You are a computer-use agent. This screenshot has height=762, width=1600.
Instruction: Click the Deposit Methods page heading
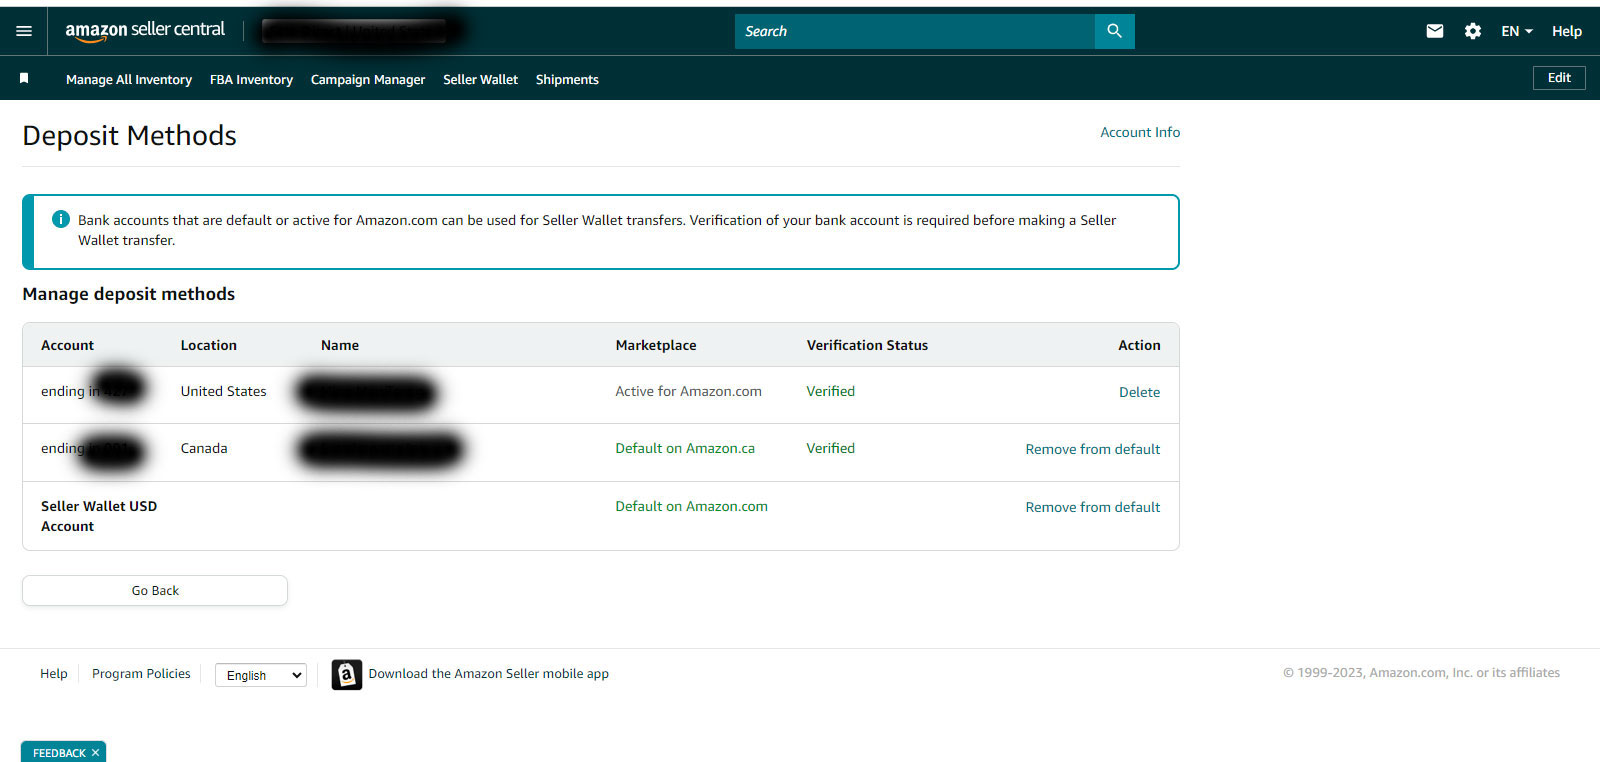[x=129, y=135]
